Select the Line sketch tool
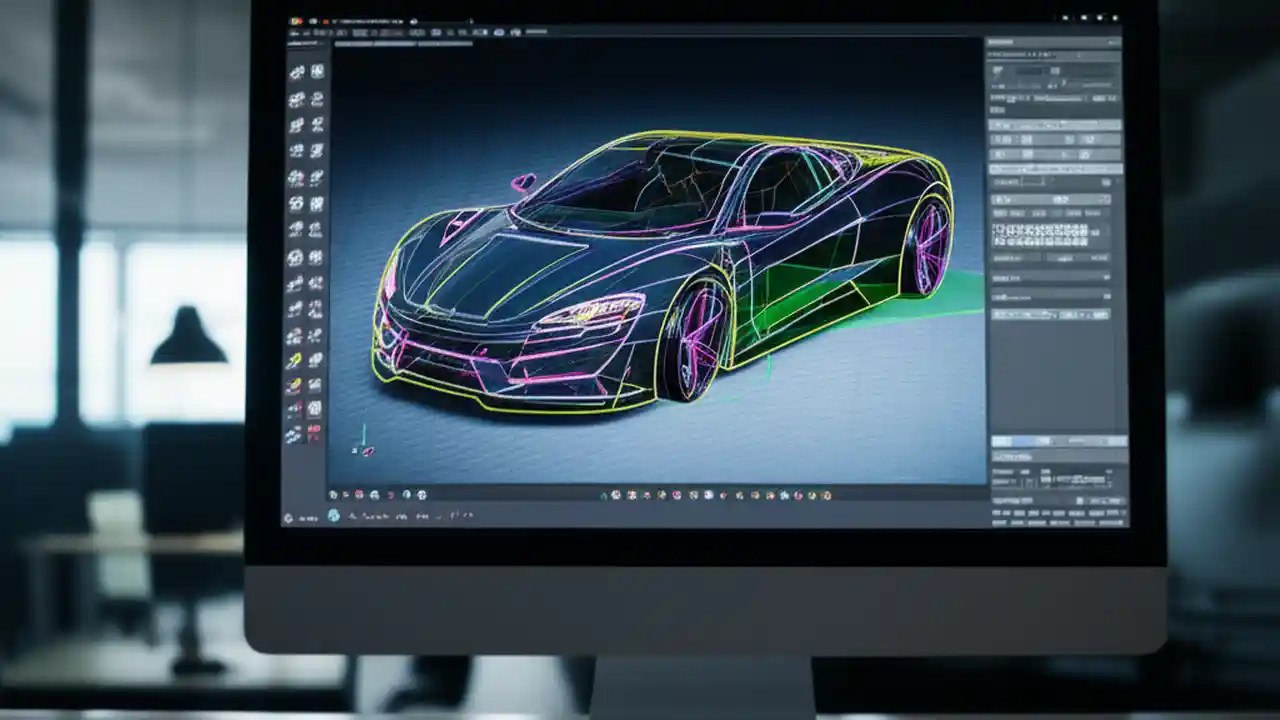 [300, 72]
